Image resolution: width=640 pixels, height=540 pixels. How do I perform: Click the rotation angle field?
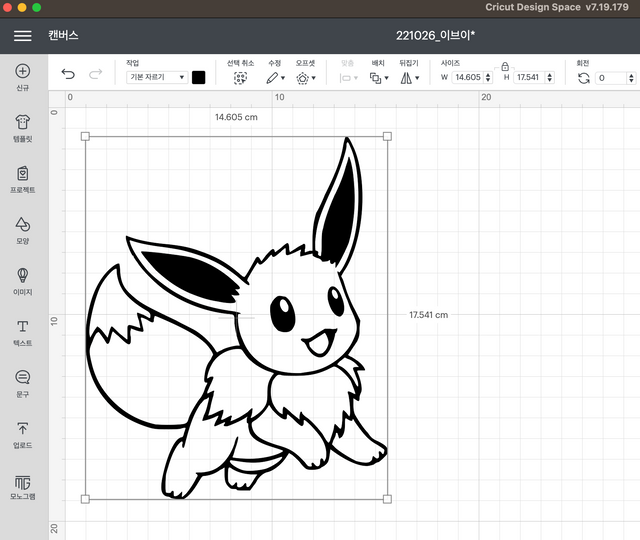(x=611, y=78)
